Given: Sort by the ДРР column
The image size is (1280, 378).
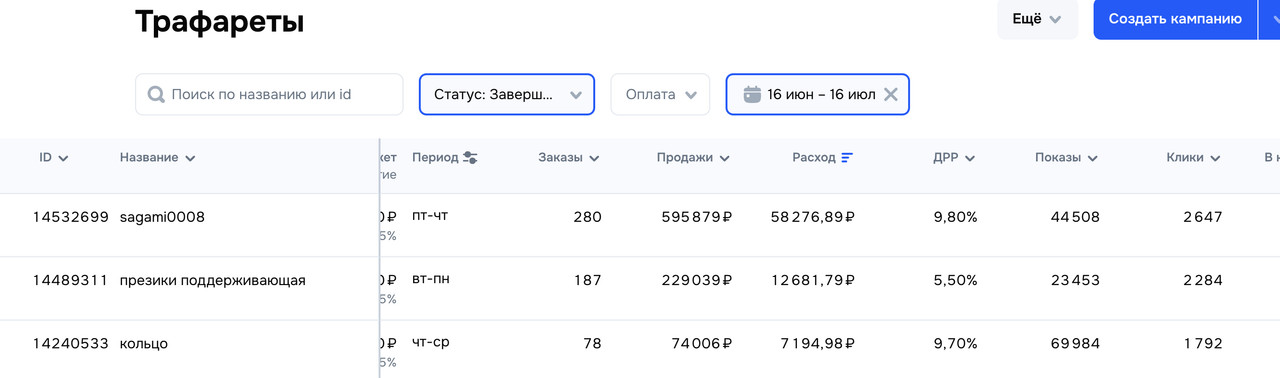Looking at the screenshot, I should [954, 158].
